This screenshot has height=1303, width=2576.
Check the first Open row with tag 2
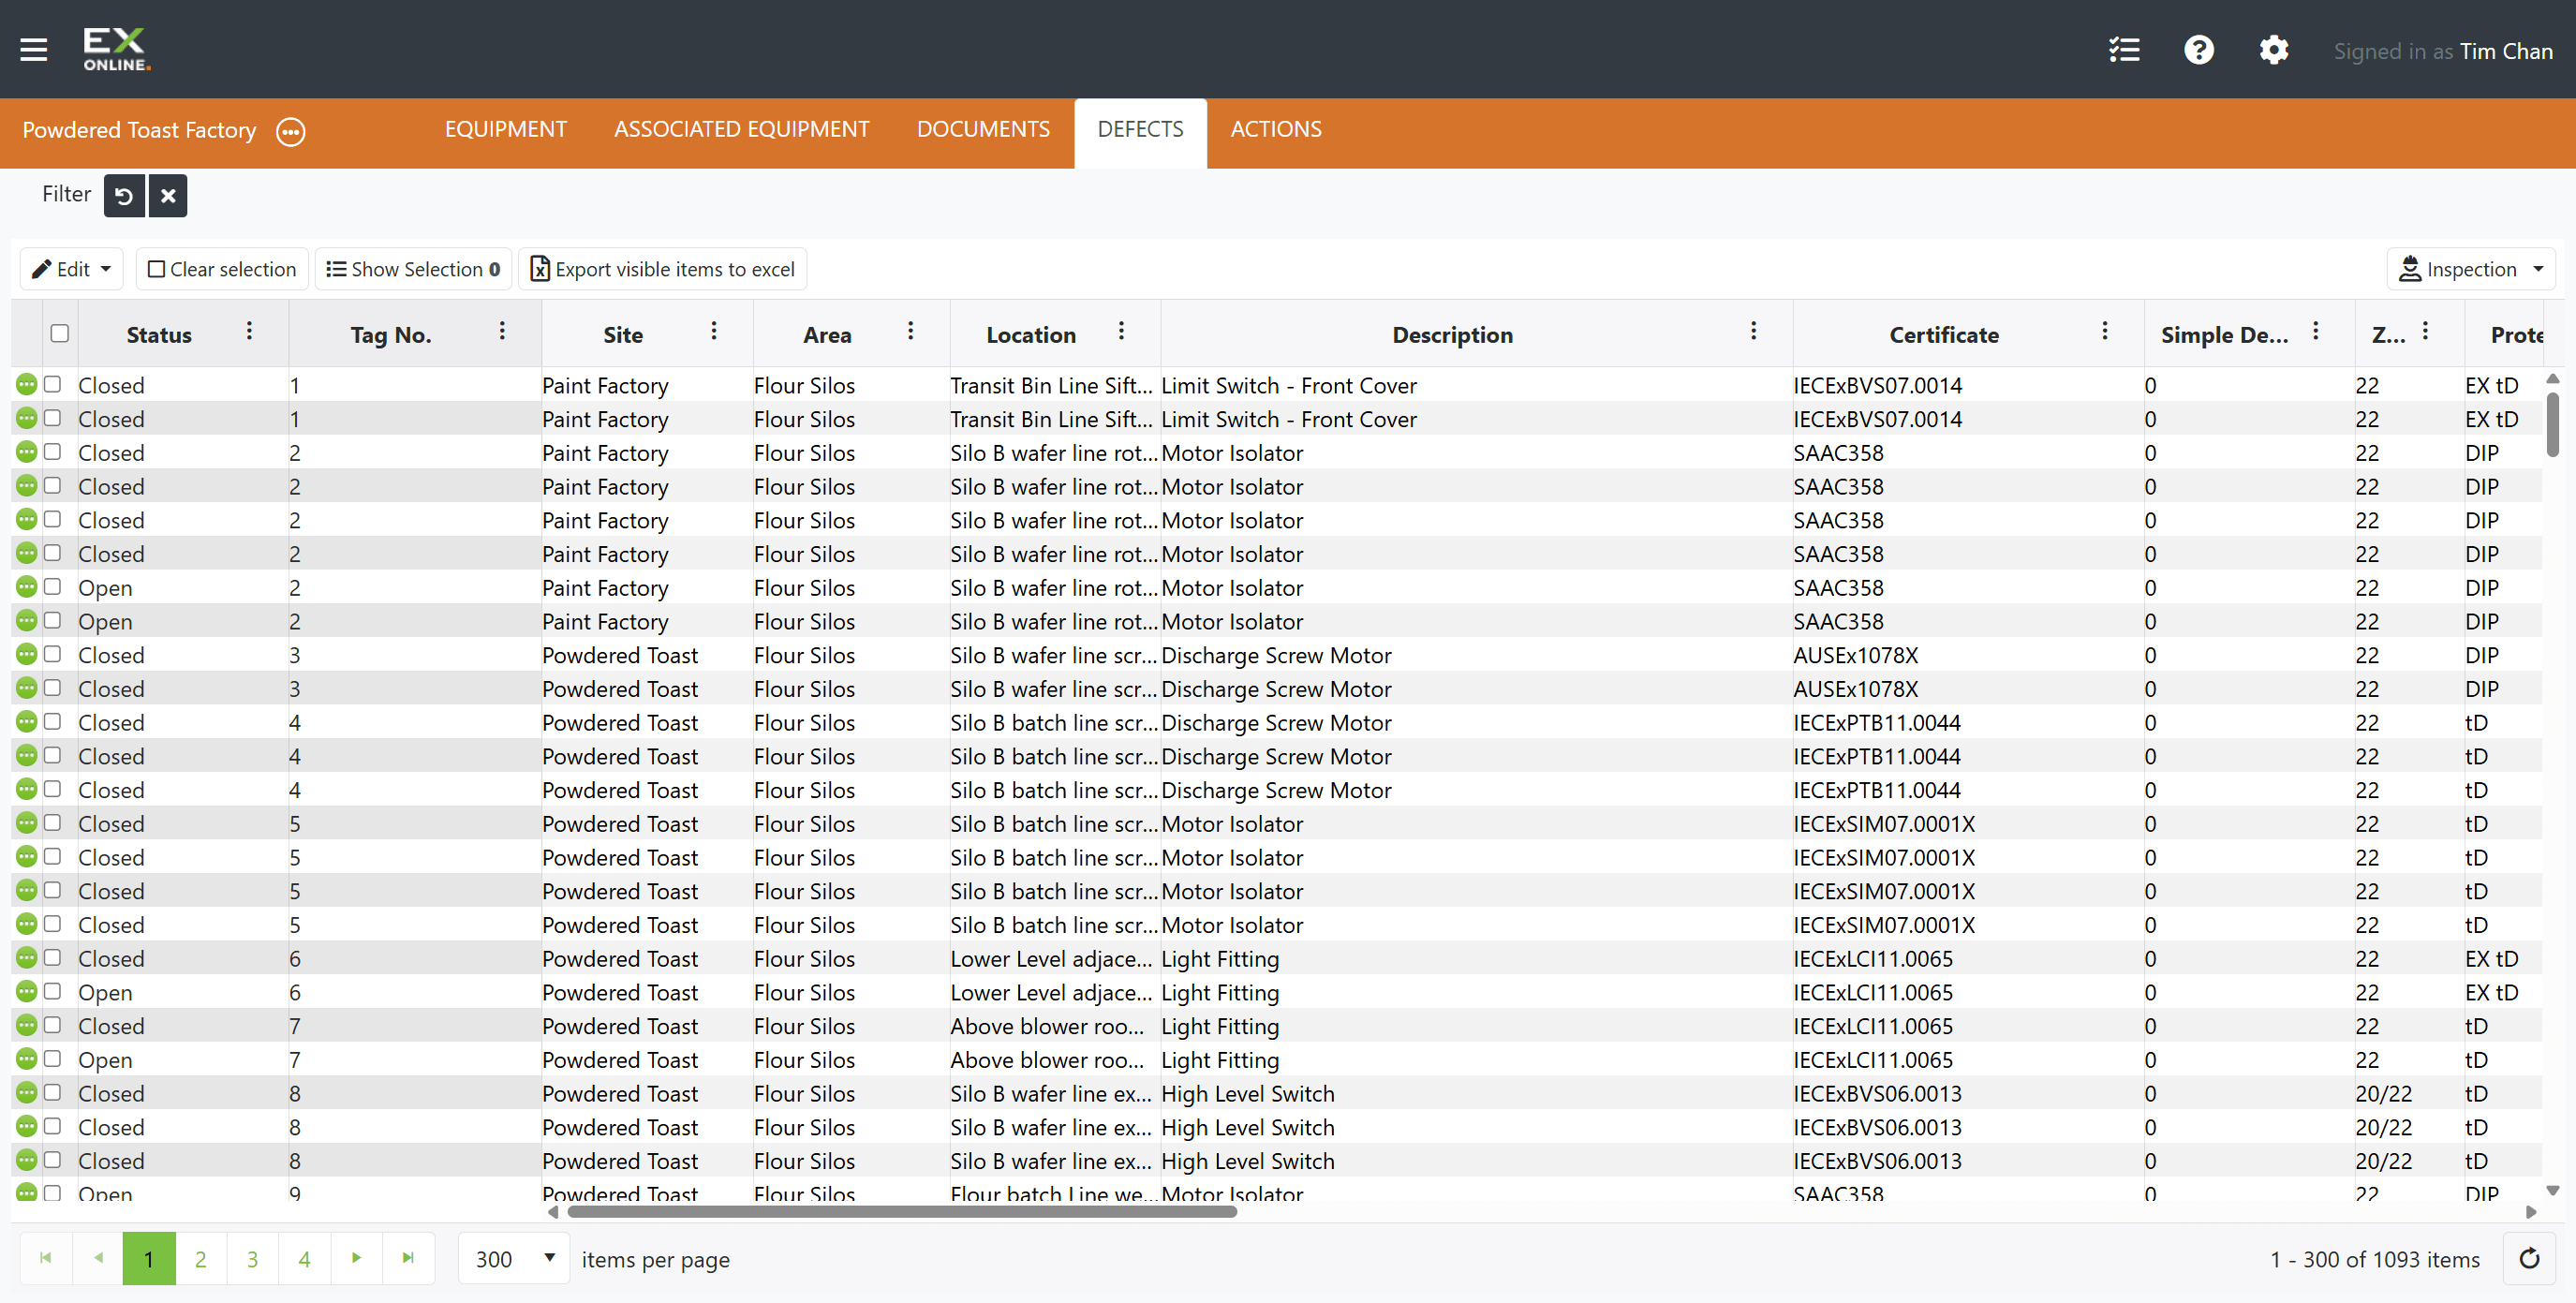coord(53,586)
